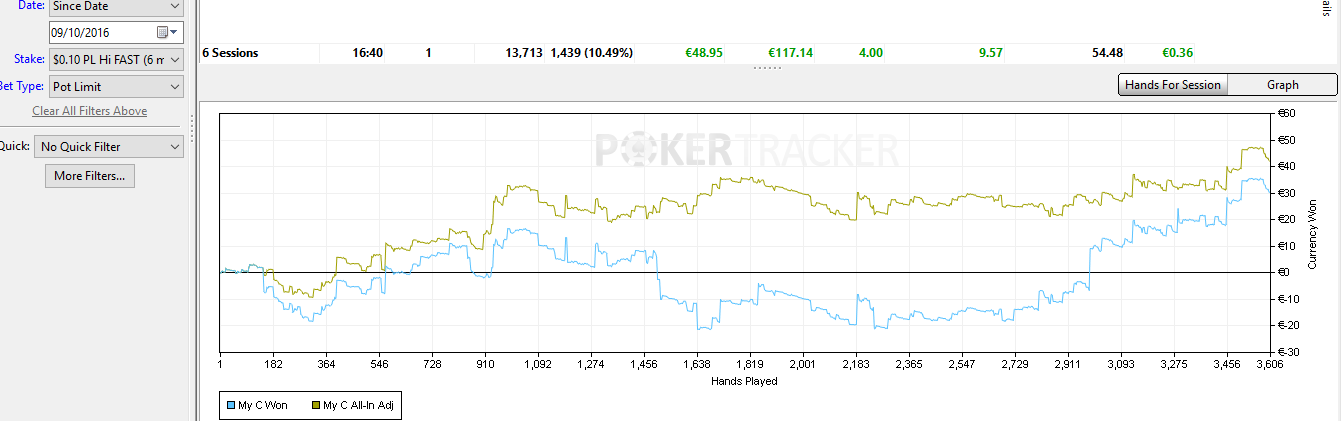The height and width of the screenshot is (421, 1342).
Task: Click blue My C Won legend swatch
Action: pos(230,405)
